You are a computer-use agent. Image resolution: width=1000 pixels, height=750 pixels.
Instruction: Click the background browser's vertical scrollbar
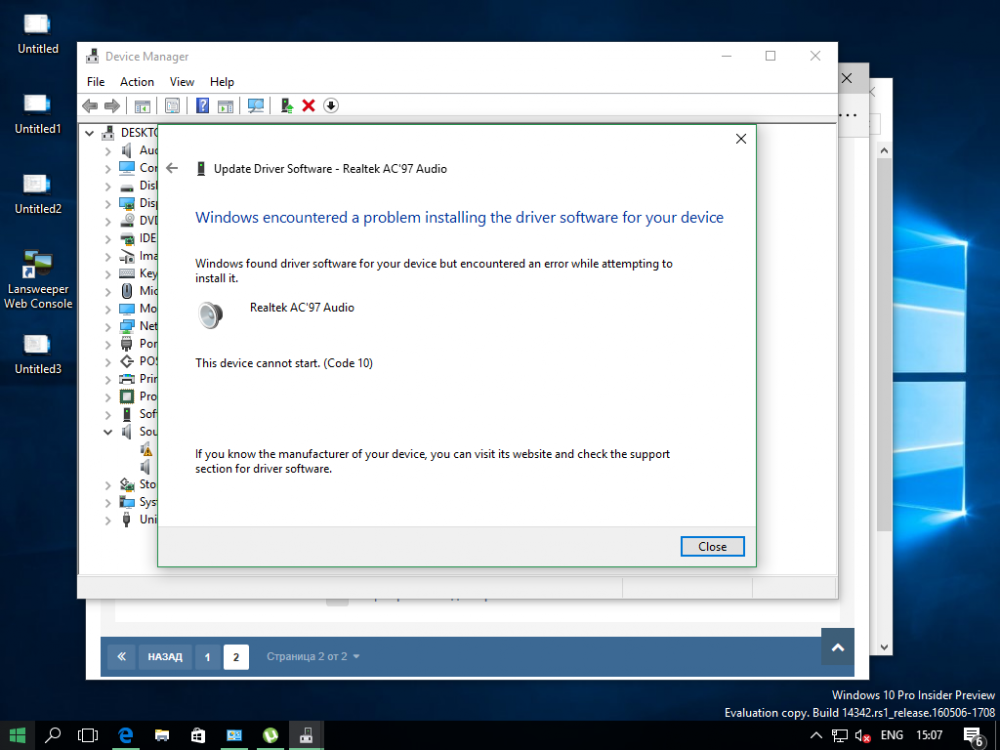click(884, 344)
